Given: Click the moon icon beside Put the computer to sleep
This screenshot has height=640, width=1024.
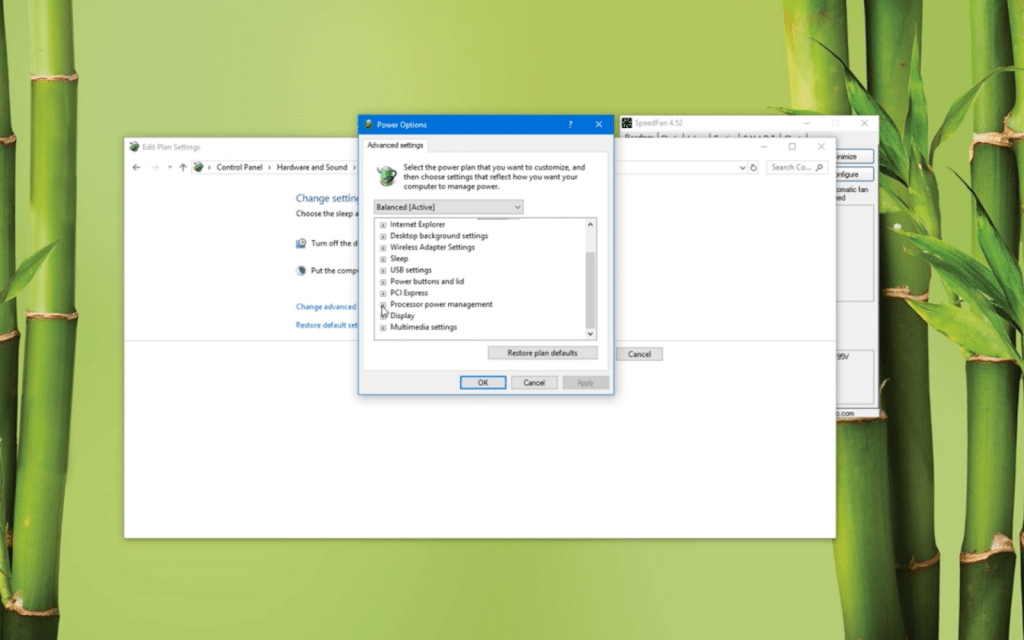Looking at the screenshot, I should (301, 270).
